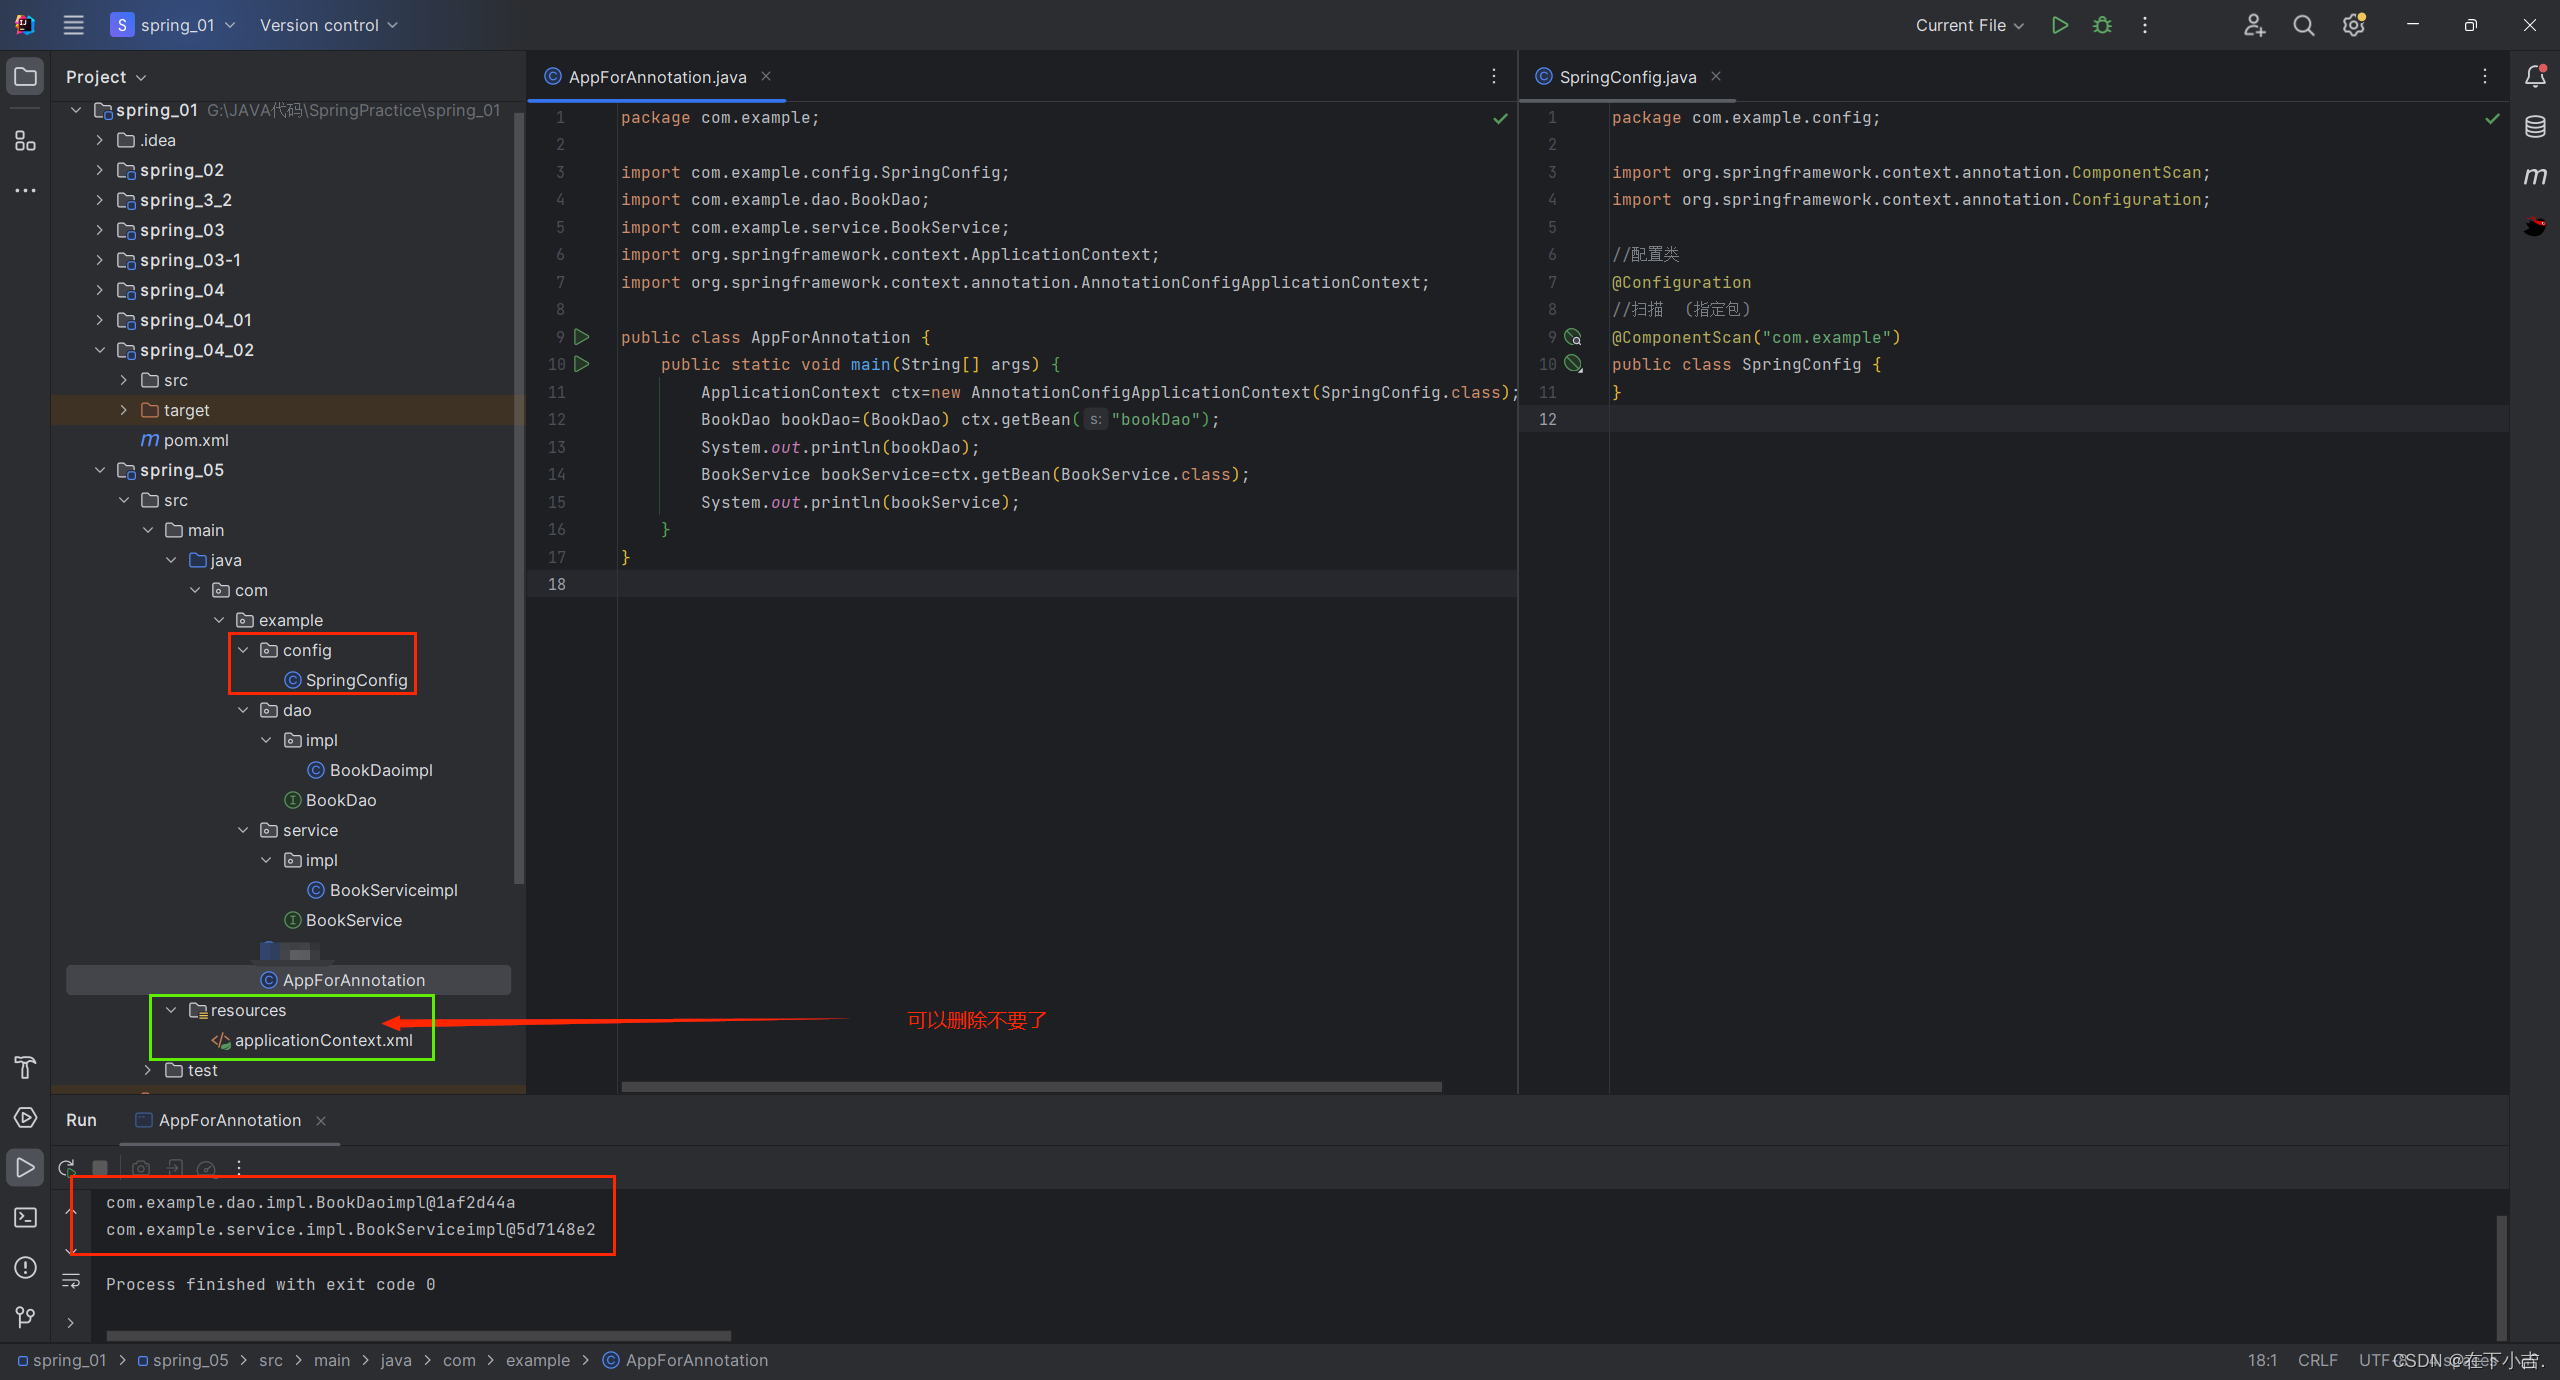Click horizontal scrollbar in AppForAnnotation editor

tap(1031, 1086)
